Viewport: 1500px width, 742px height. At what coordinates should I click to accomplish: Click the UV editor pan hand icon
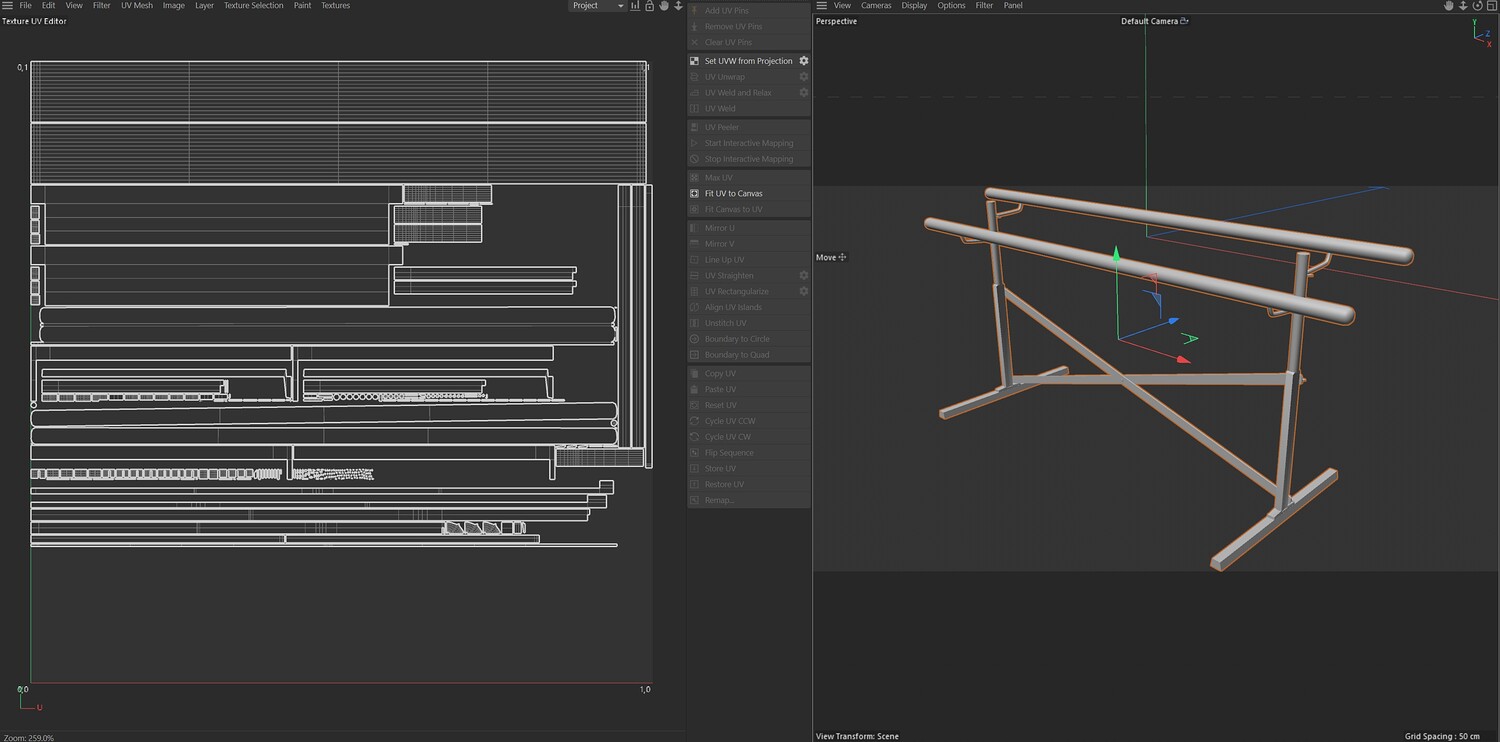[x=664, y=6]
